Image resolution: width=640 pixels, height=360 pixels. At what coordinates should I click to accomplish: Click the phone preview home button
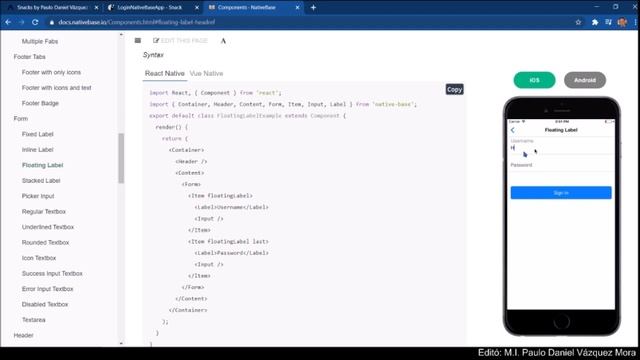pyautogui.click(x=561, y=322)
